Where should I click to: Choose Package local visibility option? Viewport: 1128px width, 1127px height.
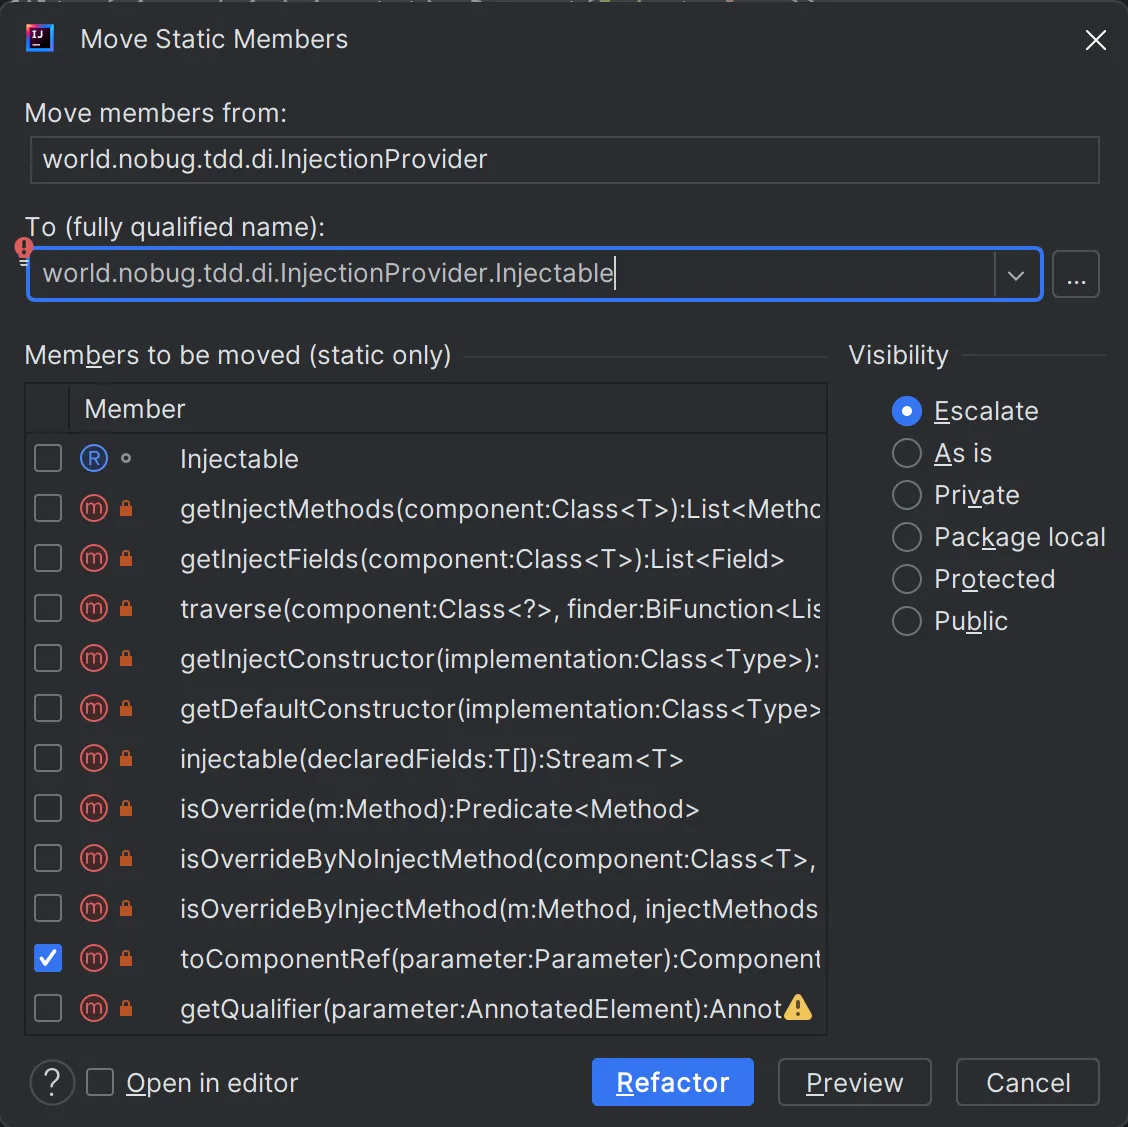(x=906, y=537)
